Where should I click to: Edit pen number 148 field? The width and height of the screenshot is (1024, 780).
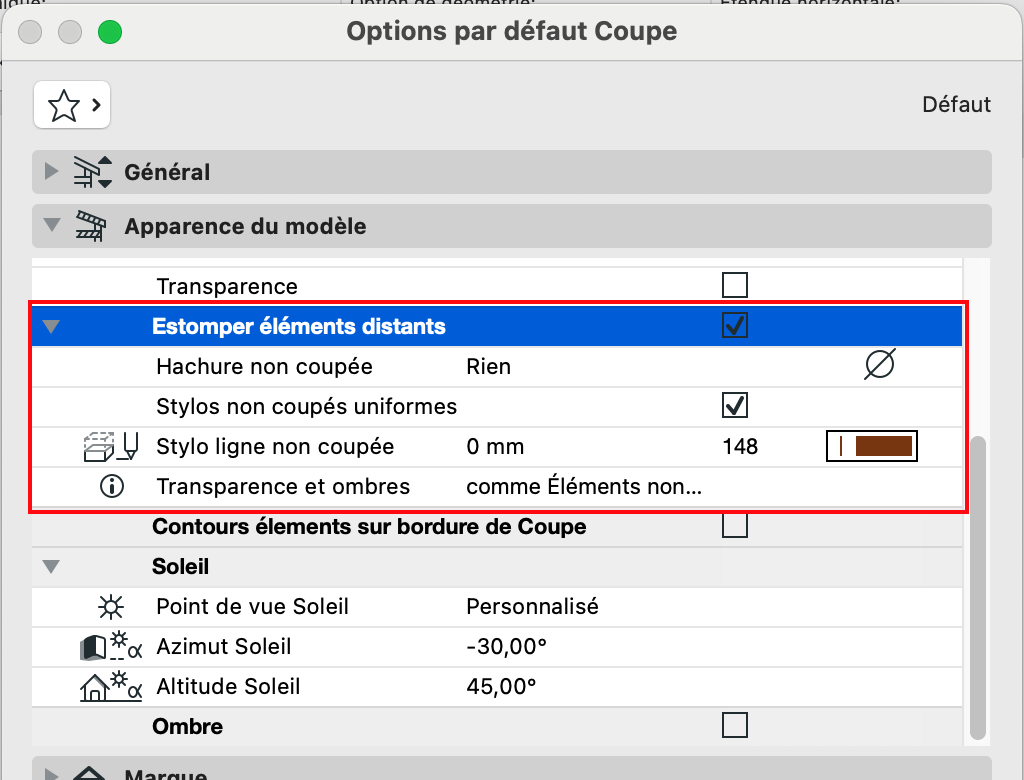[x=740, y=447]
